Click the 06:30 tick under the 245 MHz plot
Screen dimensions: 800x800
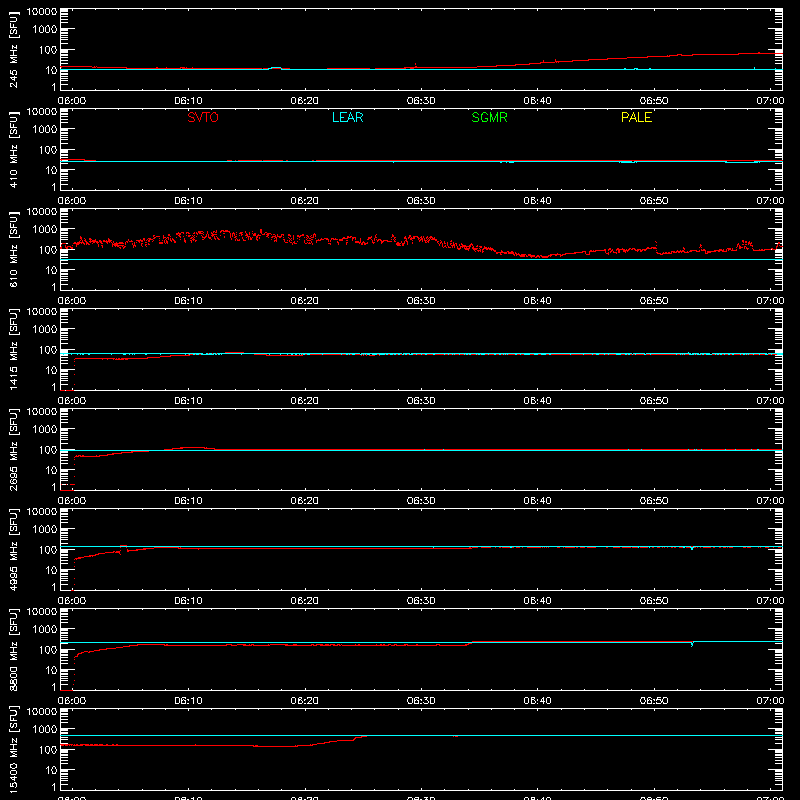421,101
